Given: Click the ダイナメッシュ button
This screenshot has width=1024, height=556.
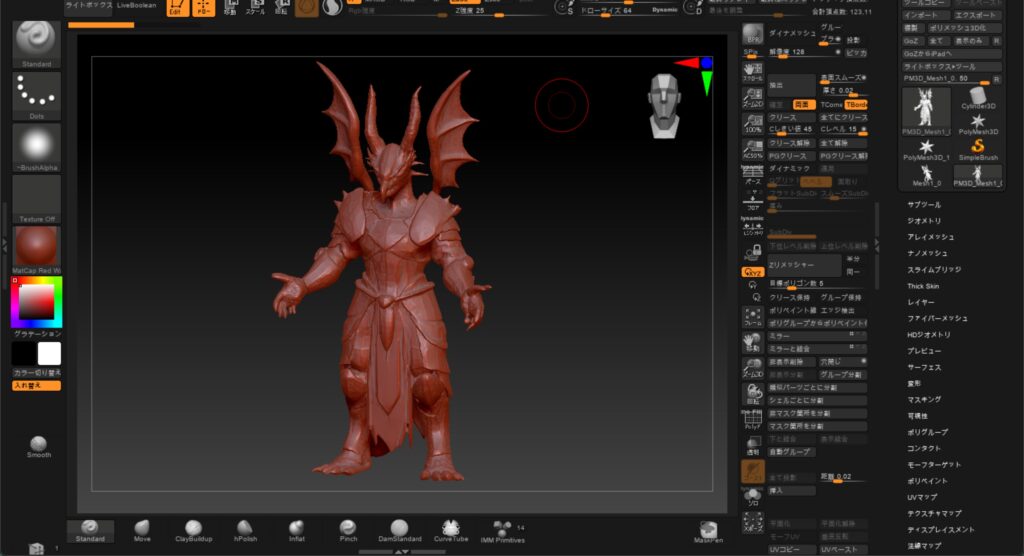Looking at the screenshot, I should pyautogui.click(x=792, y=33).
